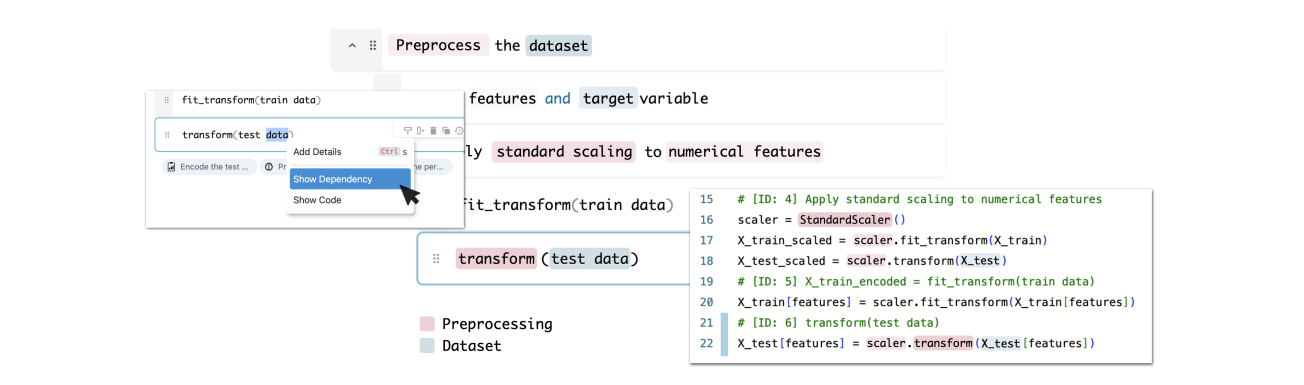
Task: Click the blue-gray Dataset legend swatch
Action: (427, 346)
